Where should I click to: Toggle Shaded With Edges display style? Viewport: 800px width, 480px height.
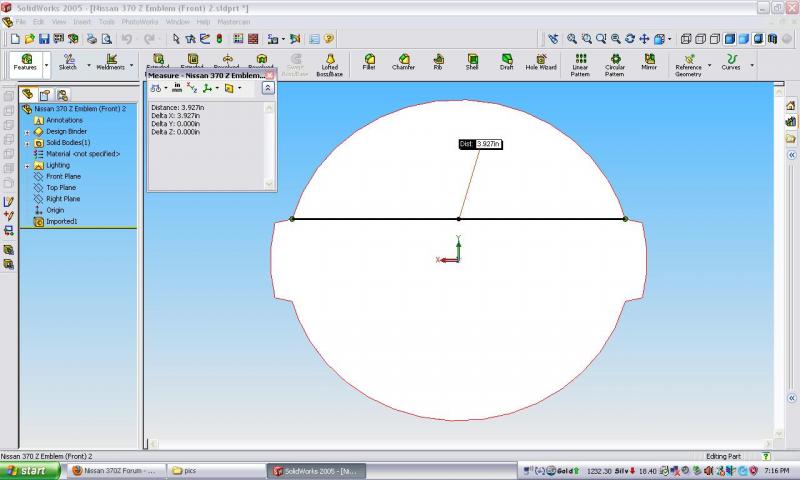[730, 39]
